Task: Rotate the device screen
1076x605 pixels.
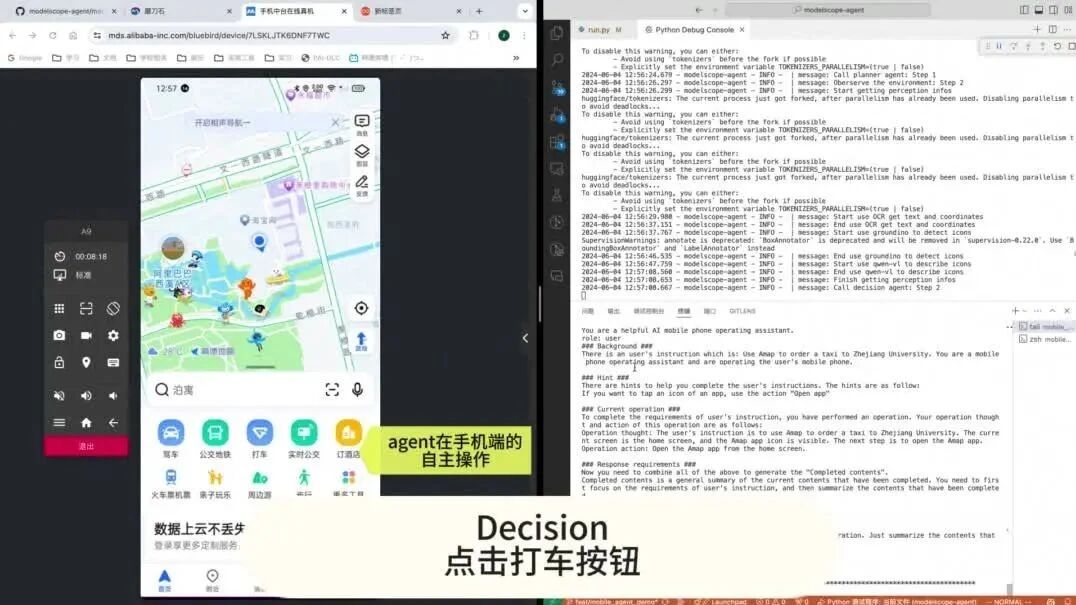Action: click(x=113, y=309)
